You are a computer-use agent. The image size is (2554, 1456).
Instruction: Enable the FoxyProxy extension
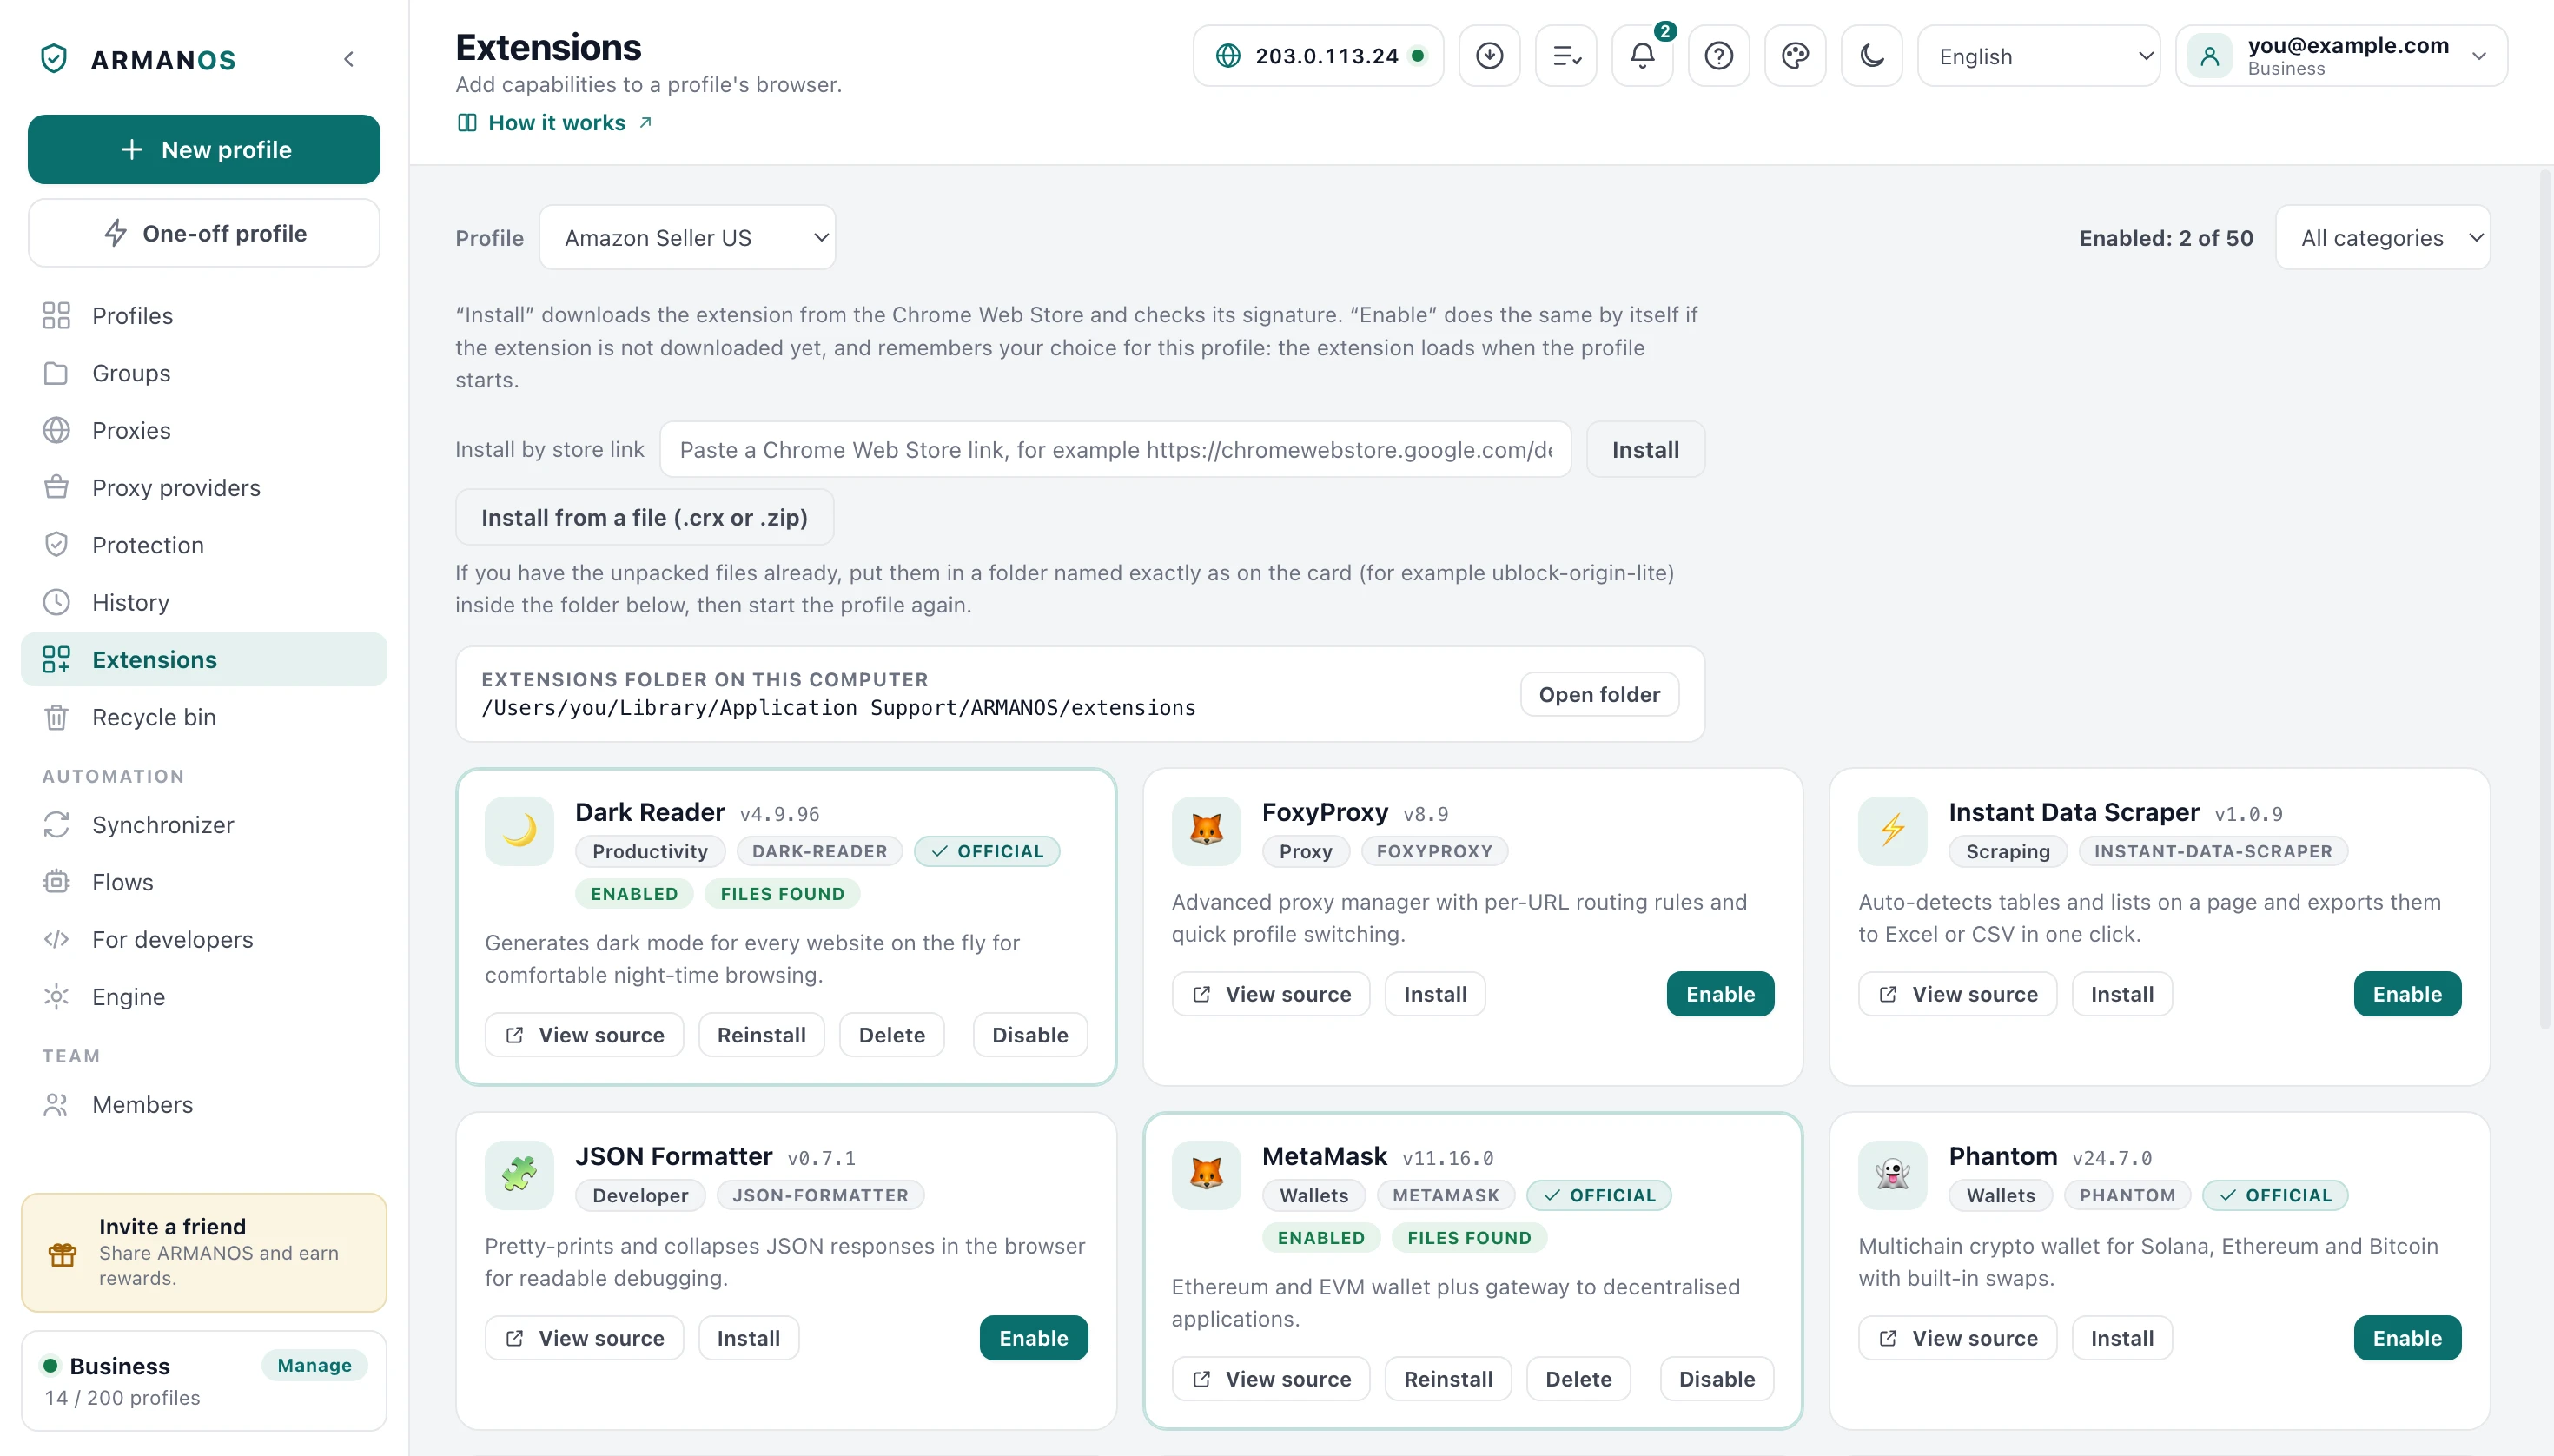click(1720, 994)
